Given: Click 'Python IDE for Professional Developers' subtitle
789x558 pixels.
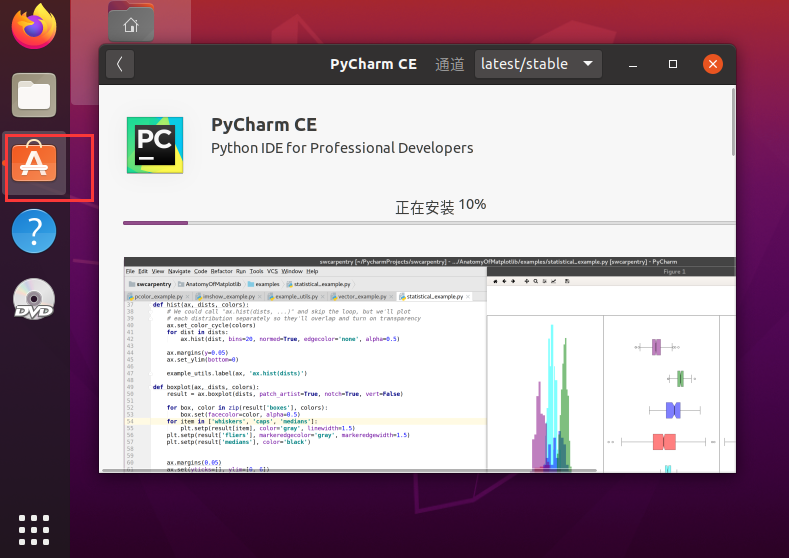Looking at the screenshot, I should (342, 148).
